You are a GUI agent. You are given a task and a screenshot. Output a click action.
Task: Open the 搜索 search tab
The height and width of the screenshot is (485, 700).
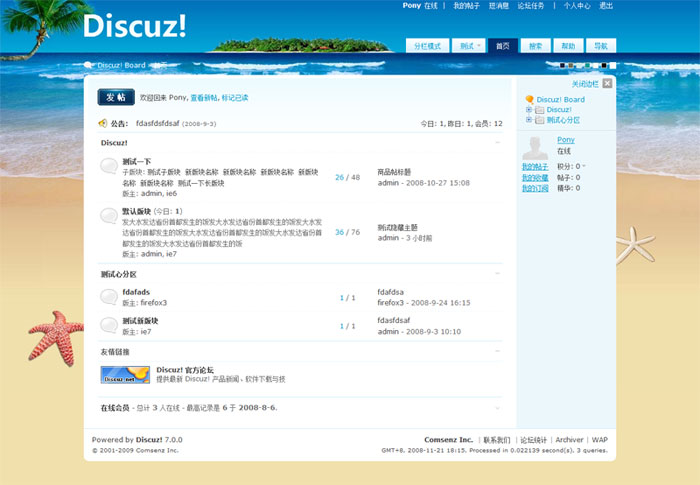coord(535,46)
